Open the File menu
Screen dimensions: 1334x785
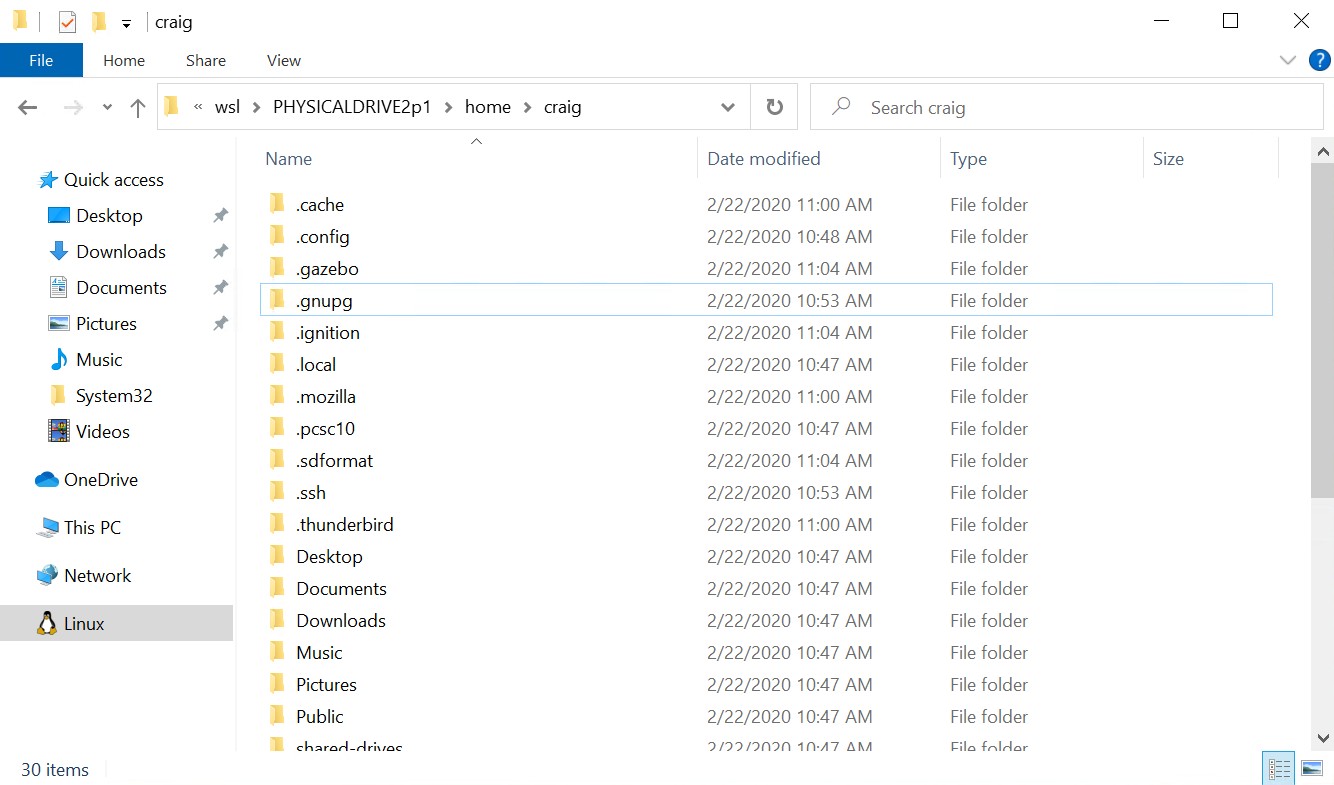click(x=41, y=60)
